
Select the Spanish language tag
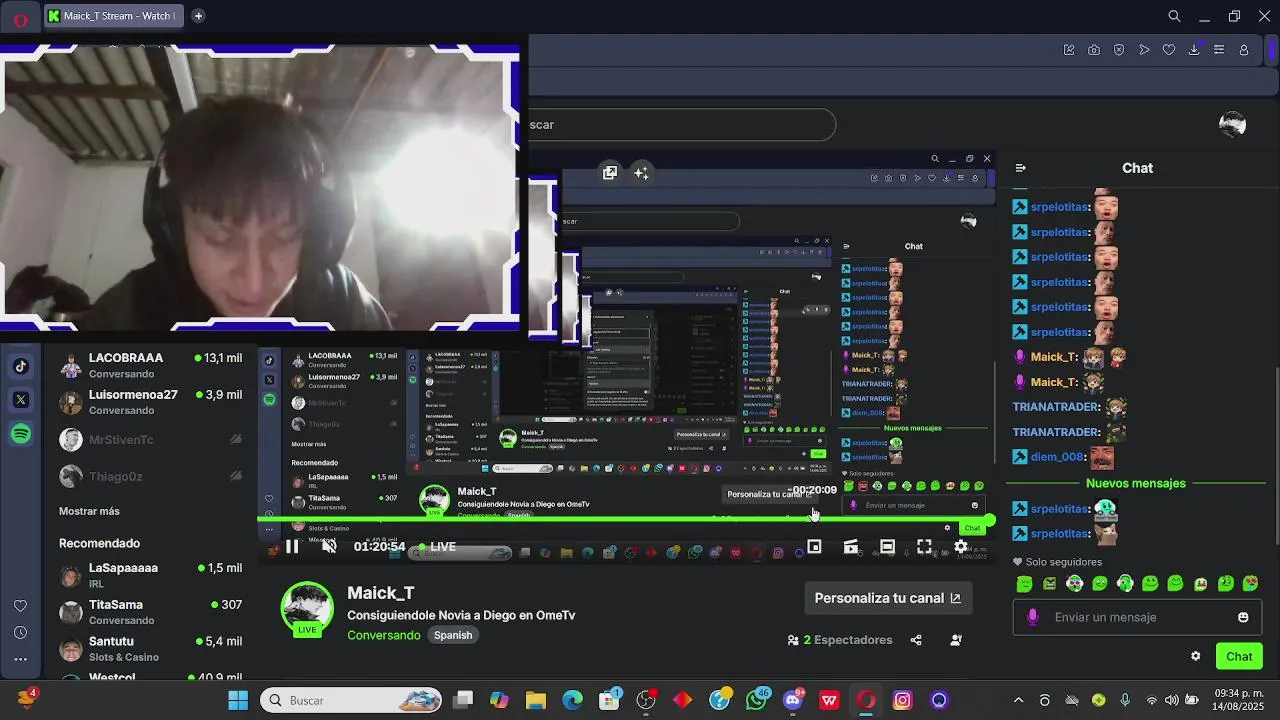tap(453, 635)
